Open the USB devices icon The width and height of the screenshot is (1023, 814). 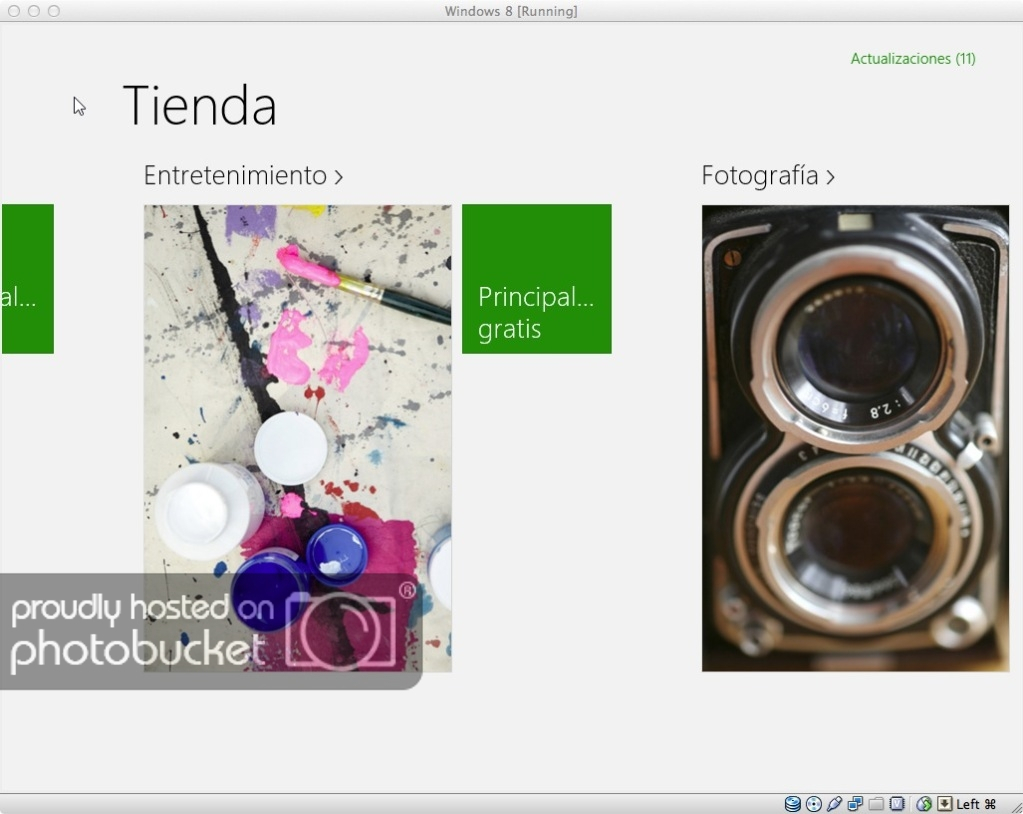click(x=834, y=804)
